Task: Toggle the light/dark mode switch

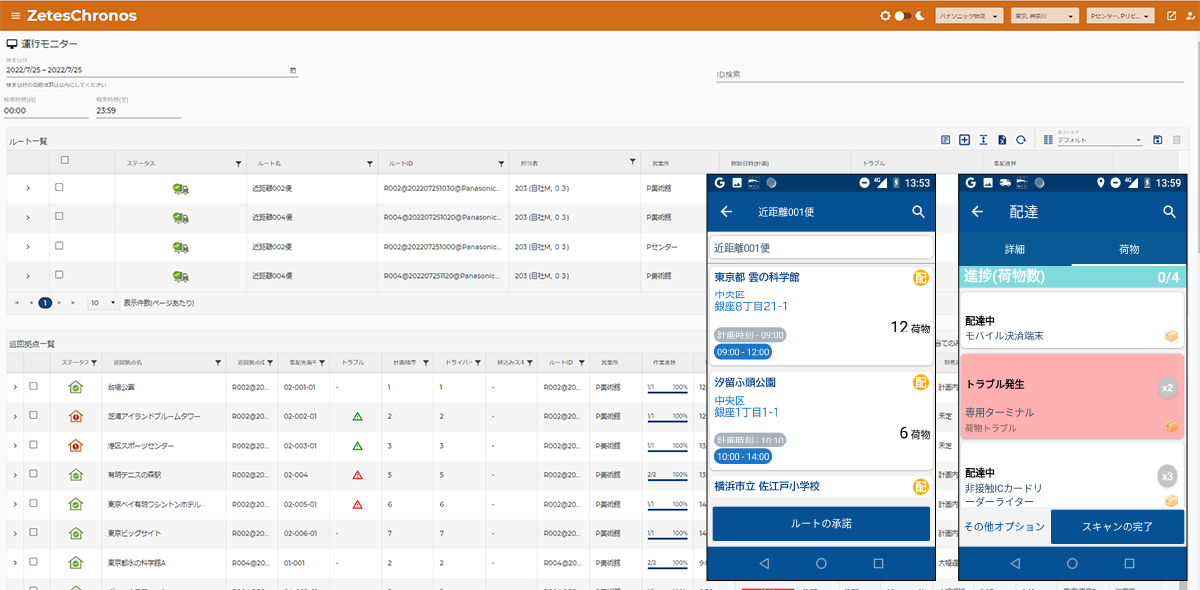Action: [x=903, y=16]
